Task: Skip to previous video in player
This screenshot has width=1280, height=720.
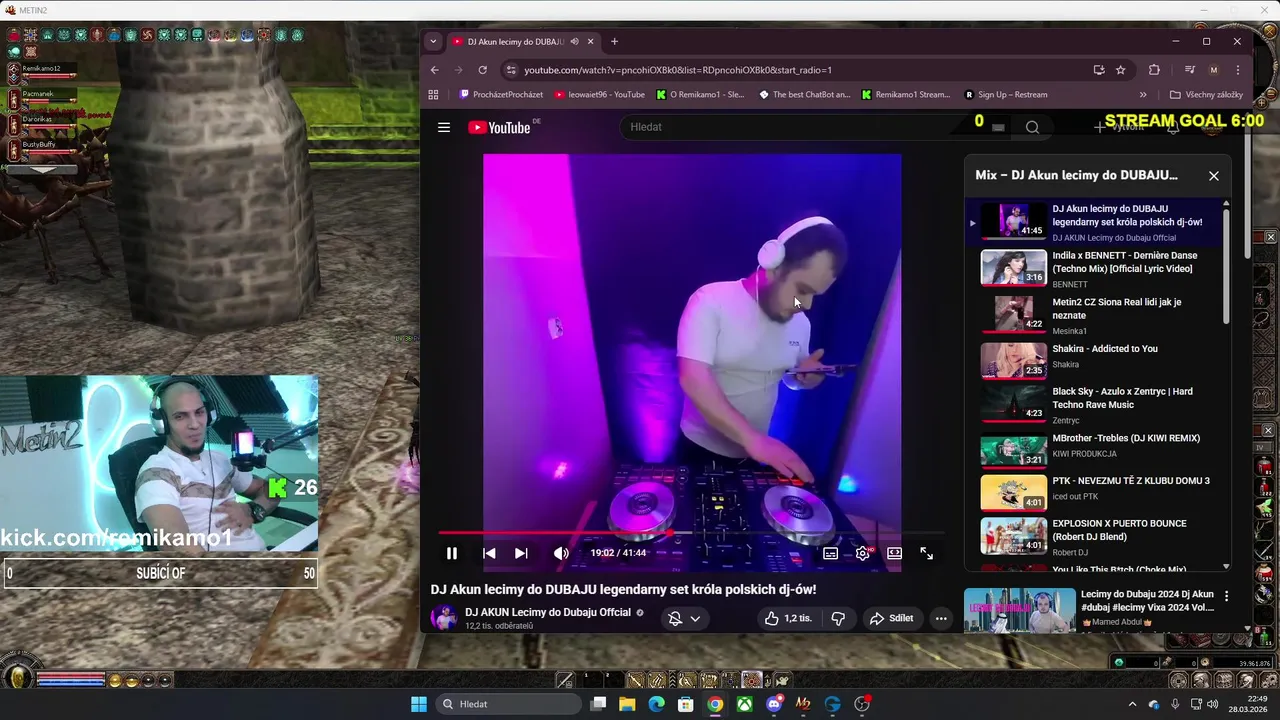Action: click(489, 553)
